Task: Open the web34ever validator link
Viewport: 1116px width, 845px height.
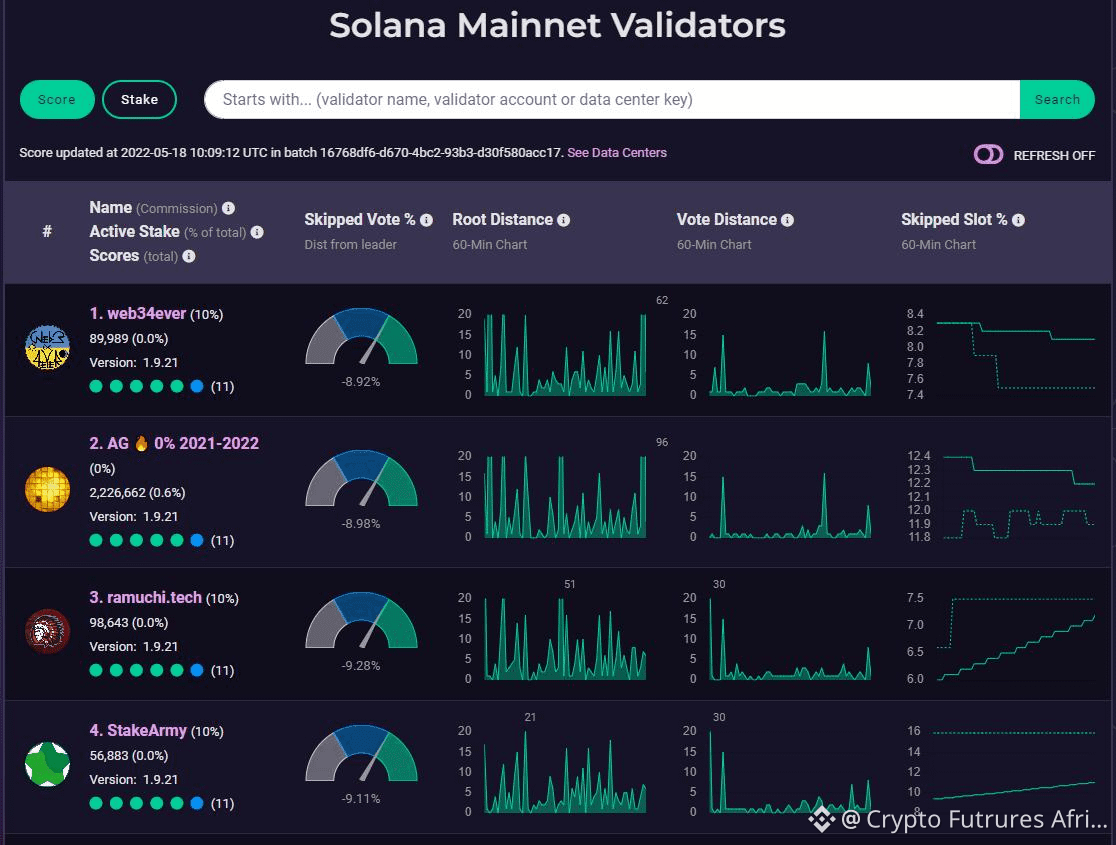Action: 137,313
